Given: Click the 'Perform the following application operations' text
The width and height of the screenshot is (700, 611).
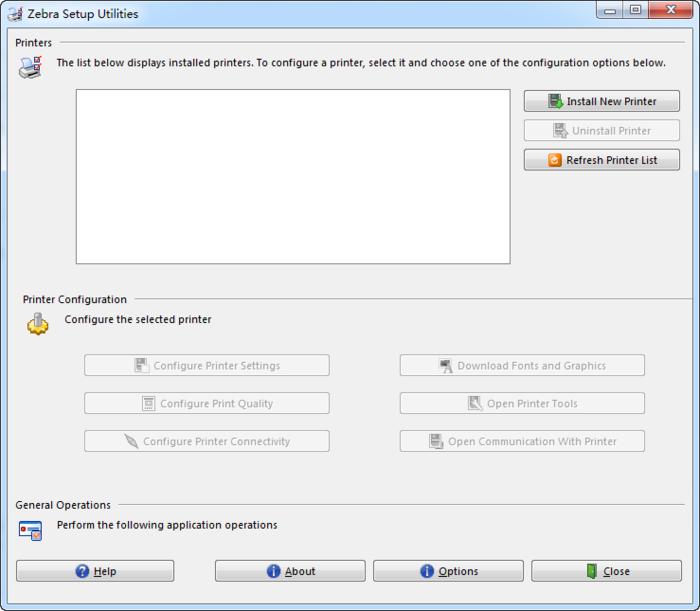Looking at the screenshot, I should 167,525.
